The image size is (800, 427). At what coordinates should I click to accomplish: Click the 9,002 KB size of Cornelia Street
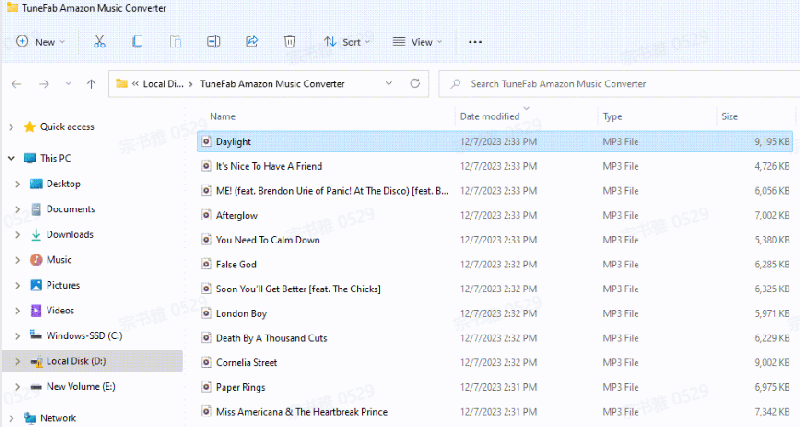(772, 362)
